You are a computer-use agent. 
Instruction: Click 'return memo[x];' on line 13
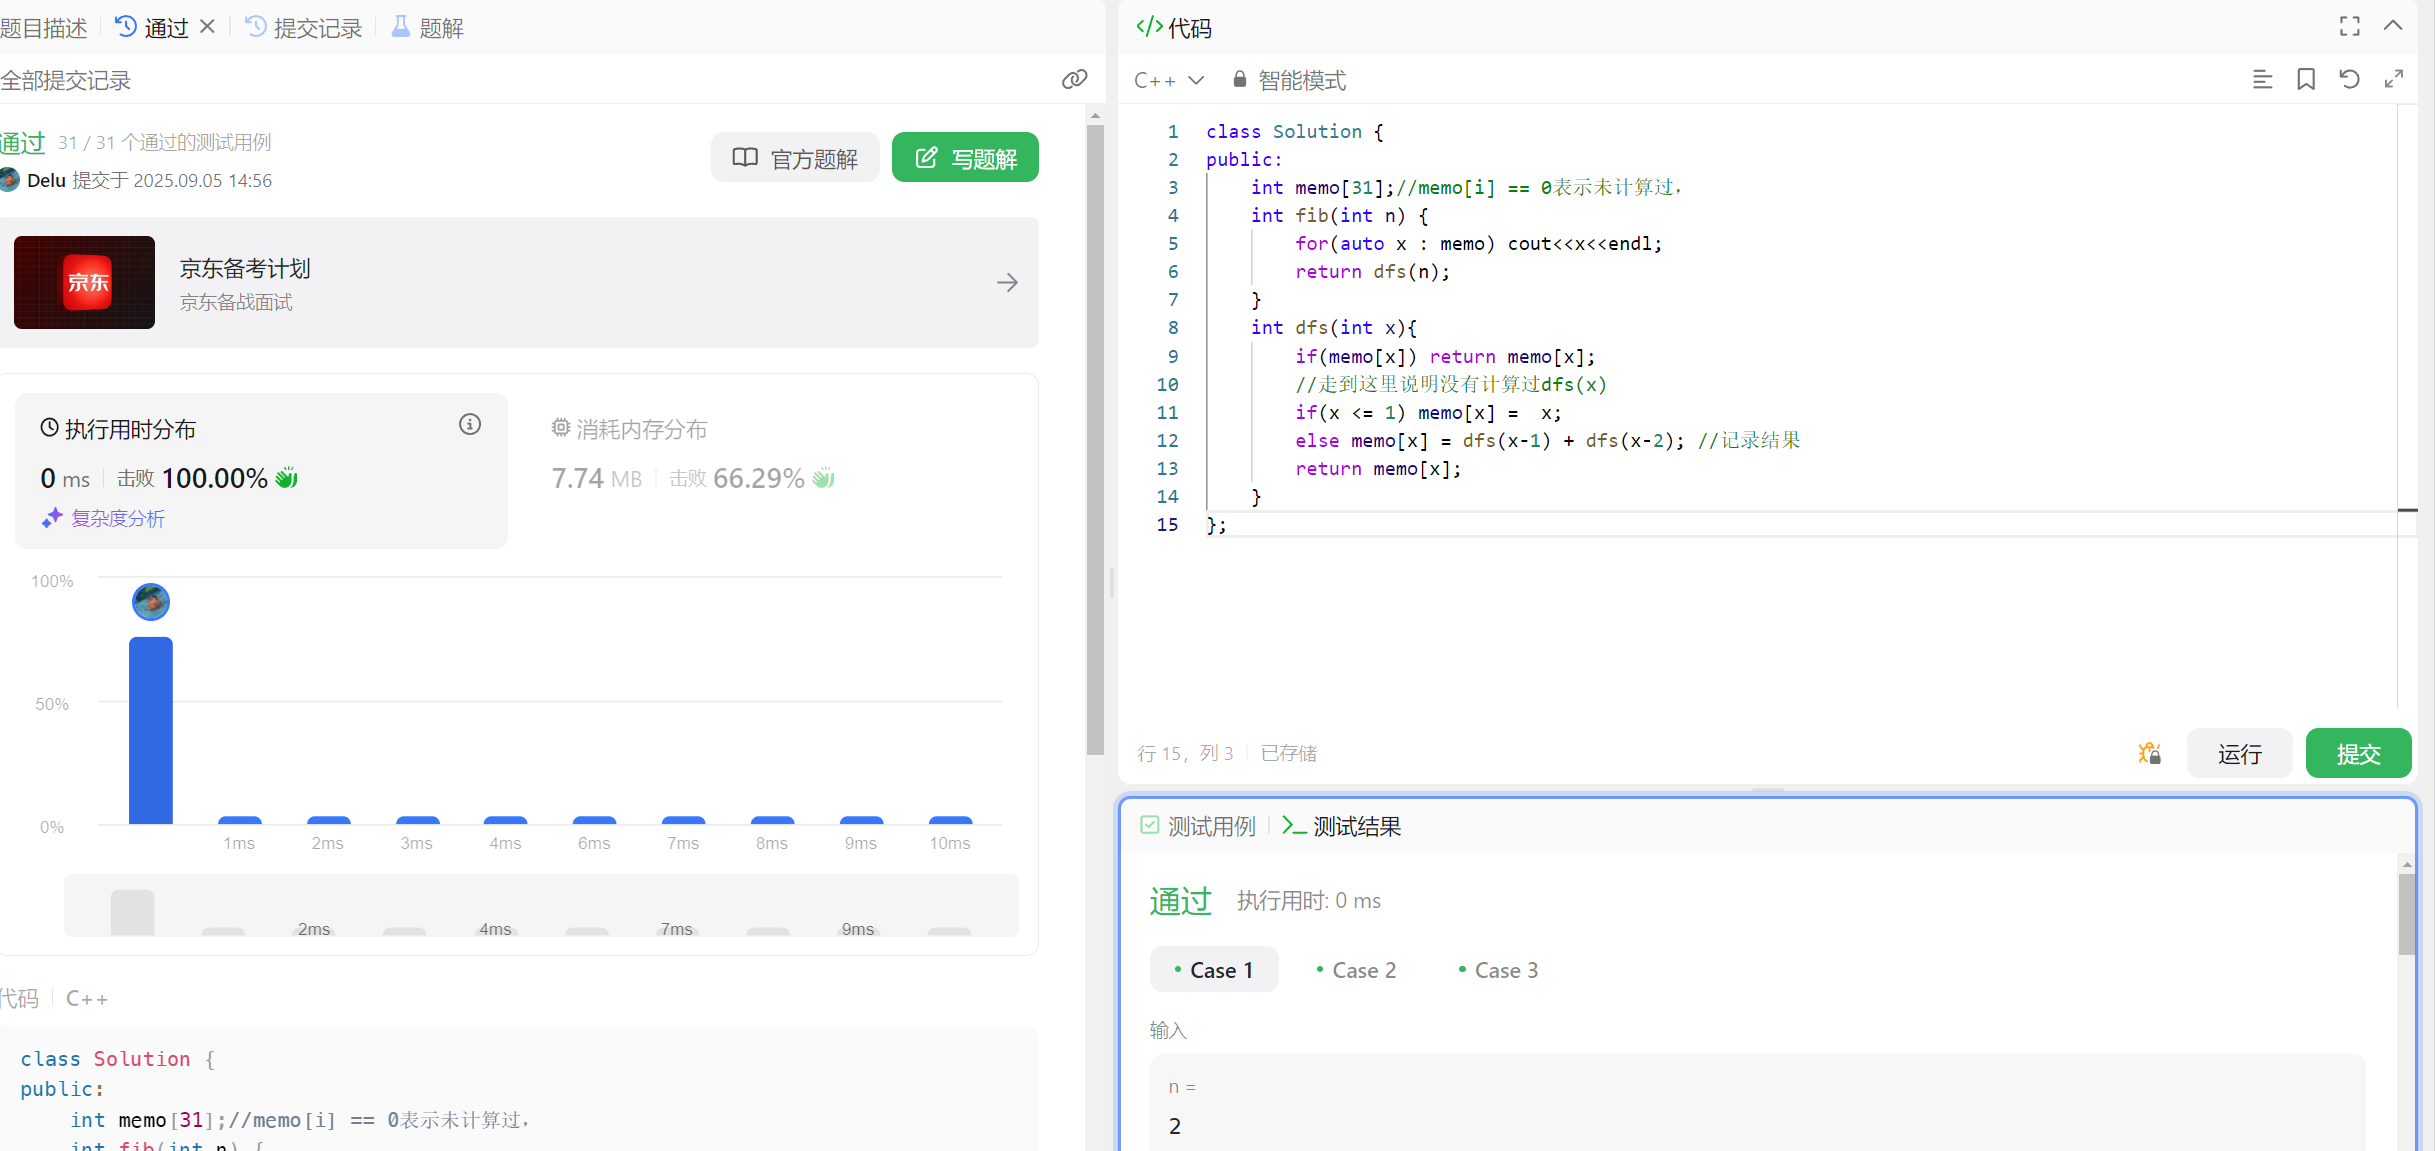pyautogui.click(x=1378, y=469)
